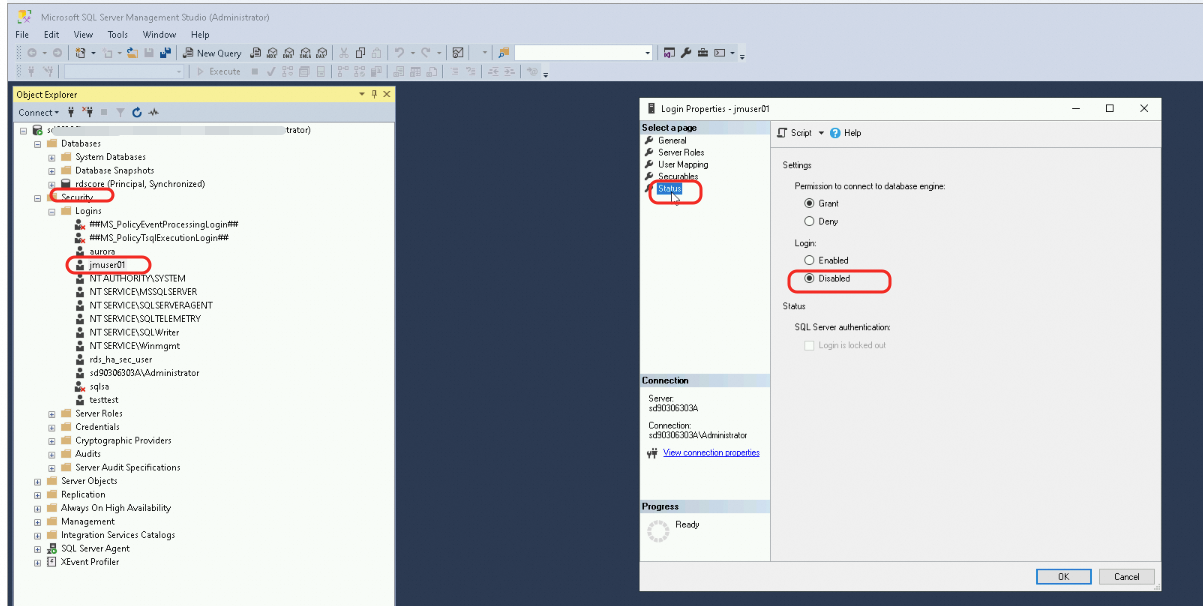Click the Cancel button

click(1126, 576)
